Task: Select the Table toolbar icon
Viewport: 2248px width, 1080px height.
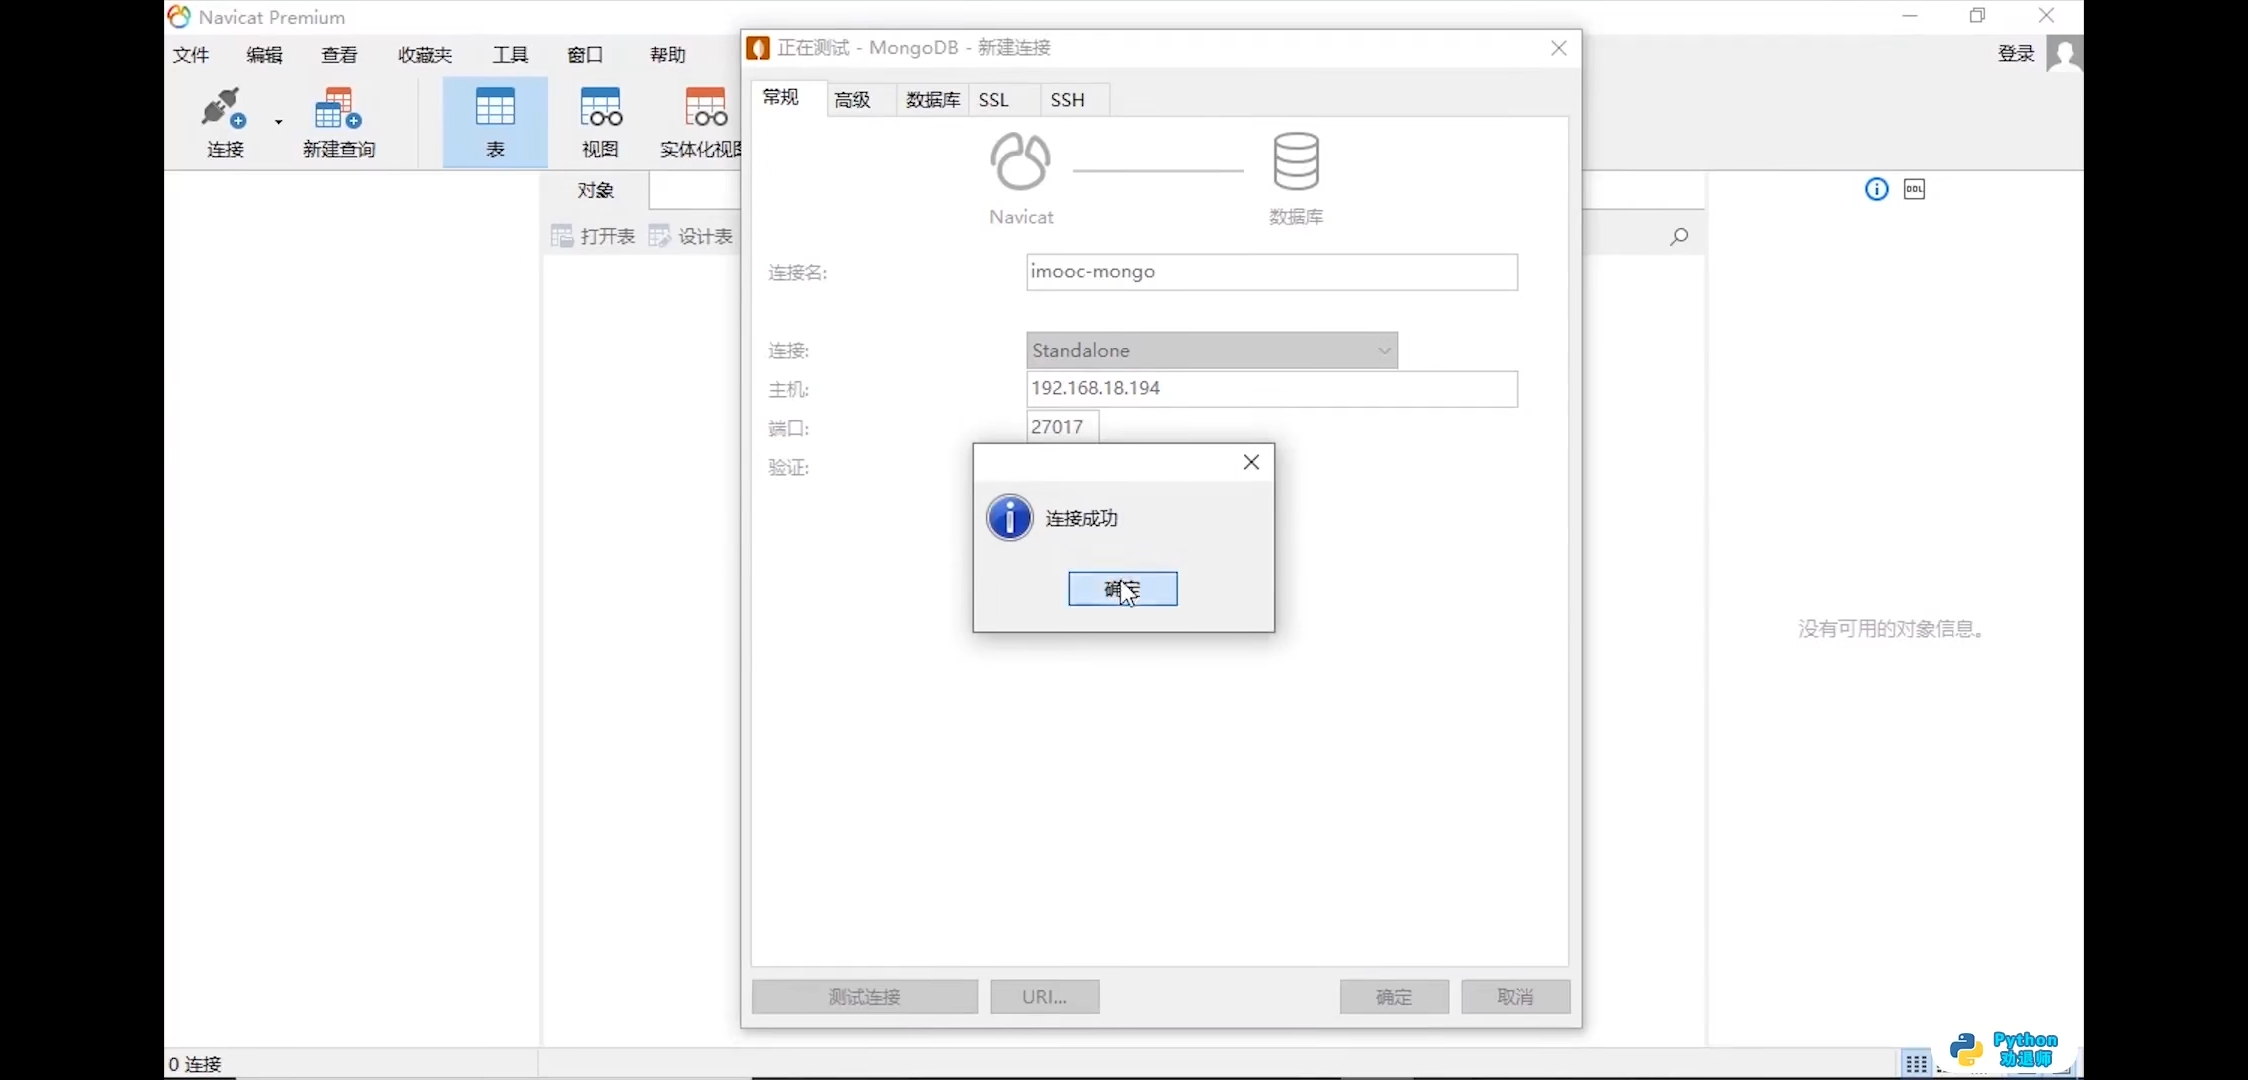Action: (495, 123)
